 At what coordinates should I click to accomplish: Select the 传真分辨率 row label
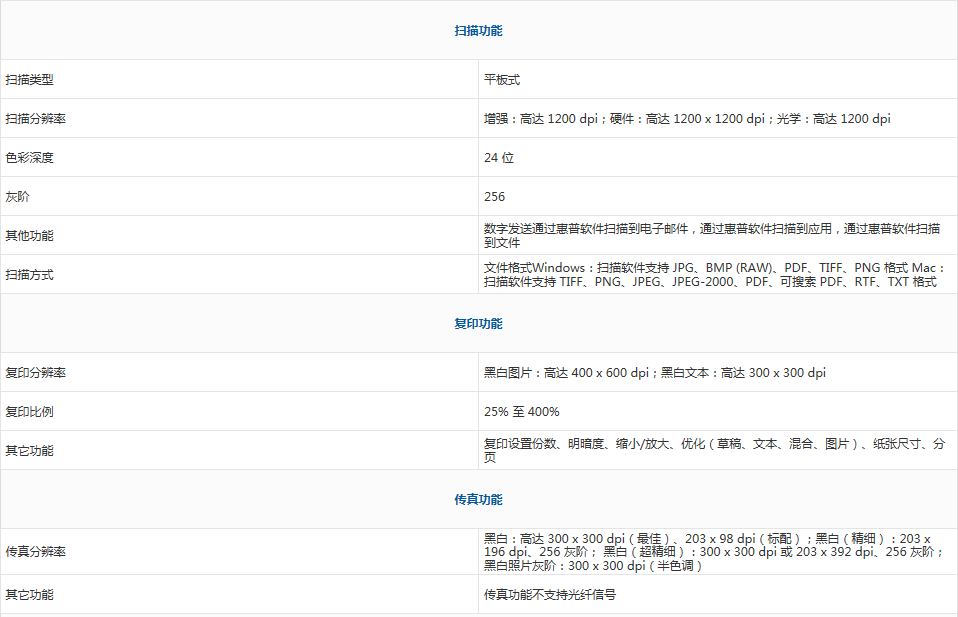coord(35,551)
